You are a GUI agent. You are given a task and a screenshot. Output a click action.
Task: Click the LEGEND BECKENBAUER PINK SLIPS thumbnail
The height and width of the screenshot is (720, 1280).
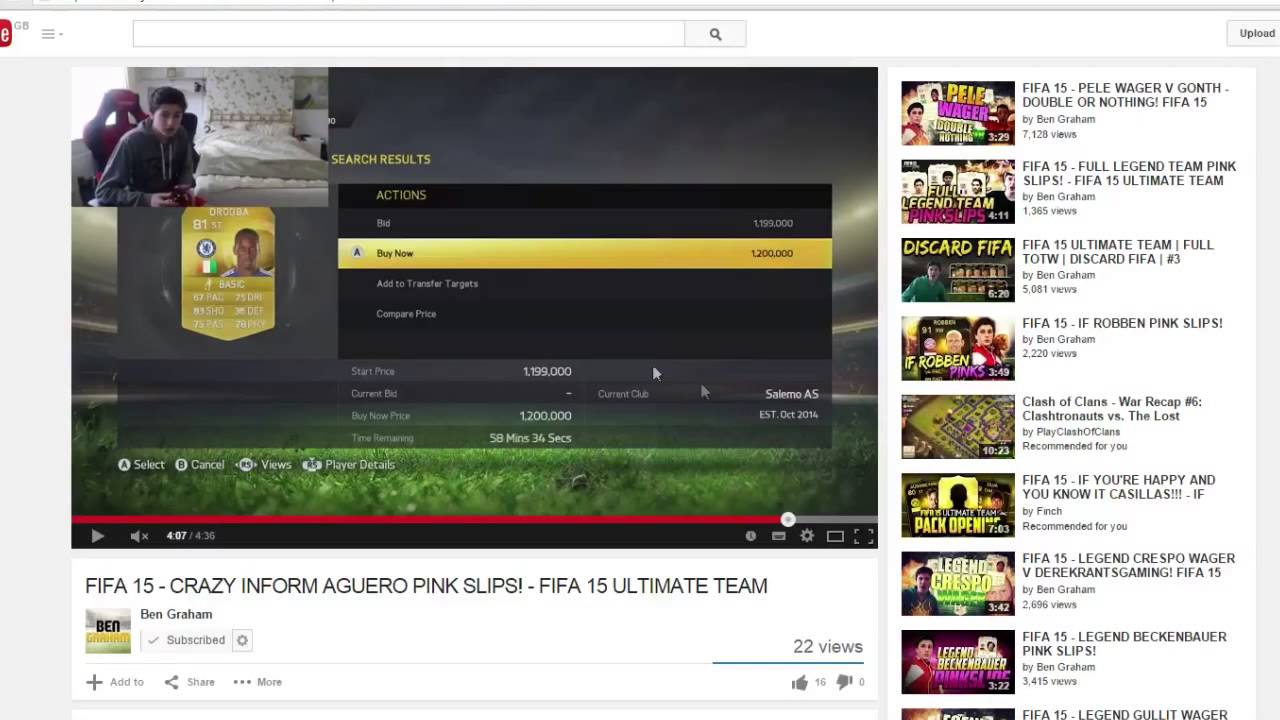[x=958, y=662]
